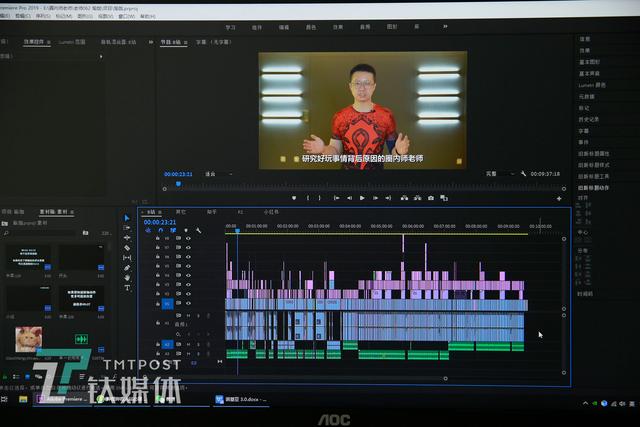
Task: Click the timeline playhead handle
Action: [238, 231]
